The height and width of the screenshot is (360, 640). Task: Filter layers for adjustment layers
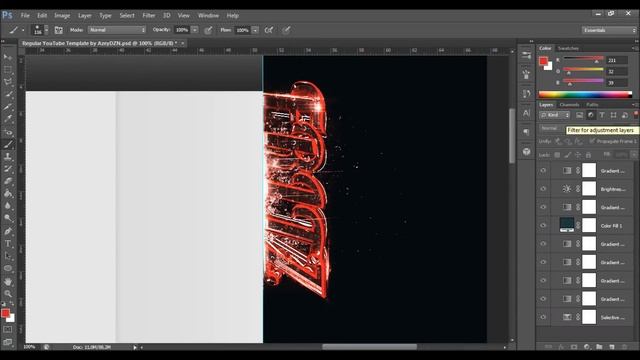point(591,116)
